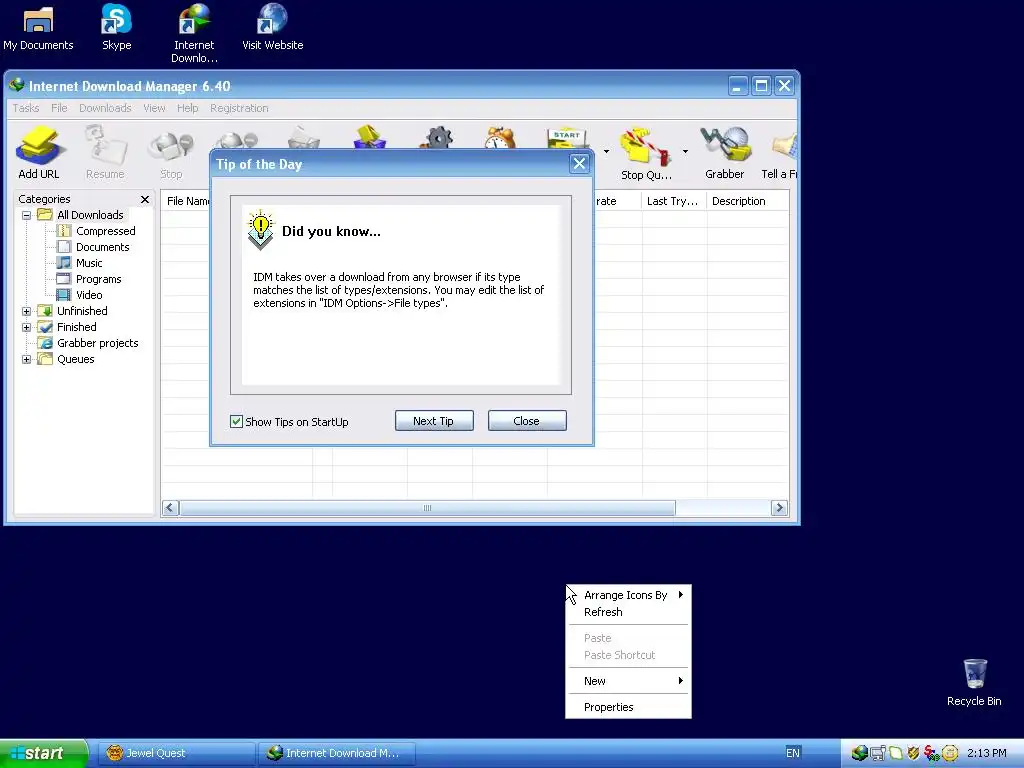Select the Recycle Bin icon

point(974,682)
